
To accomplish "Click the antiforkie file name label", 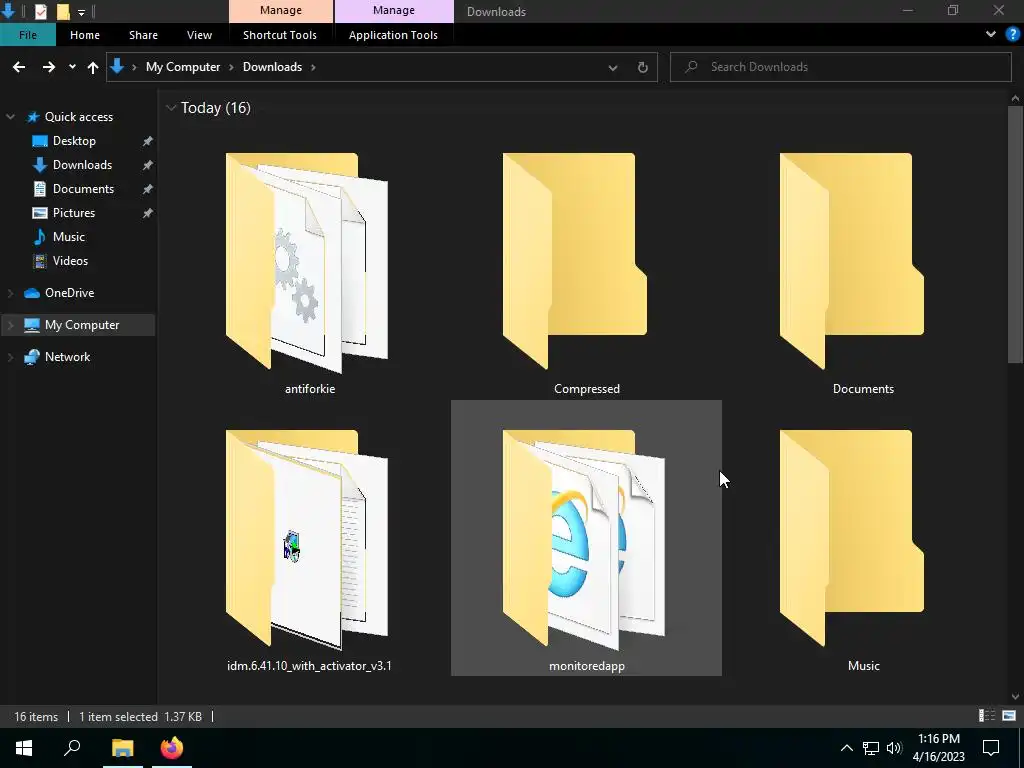I will (x=310, y=389).
